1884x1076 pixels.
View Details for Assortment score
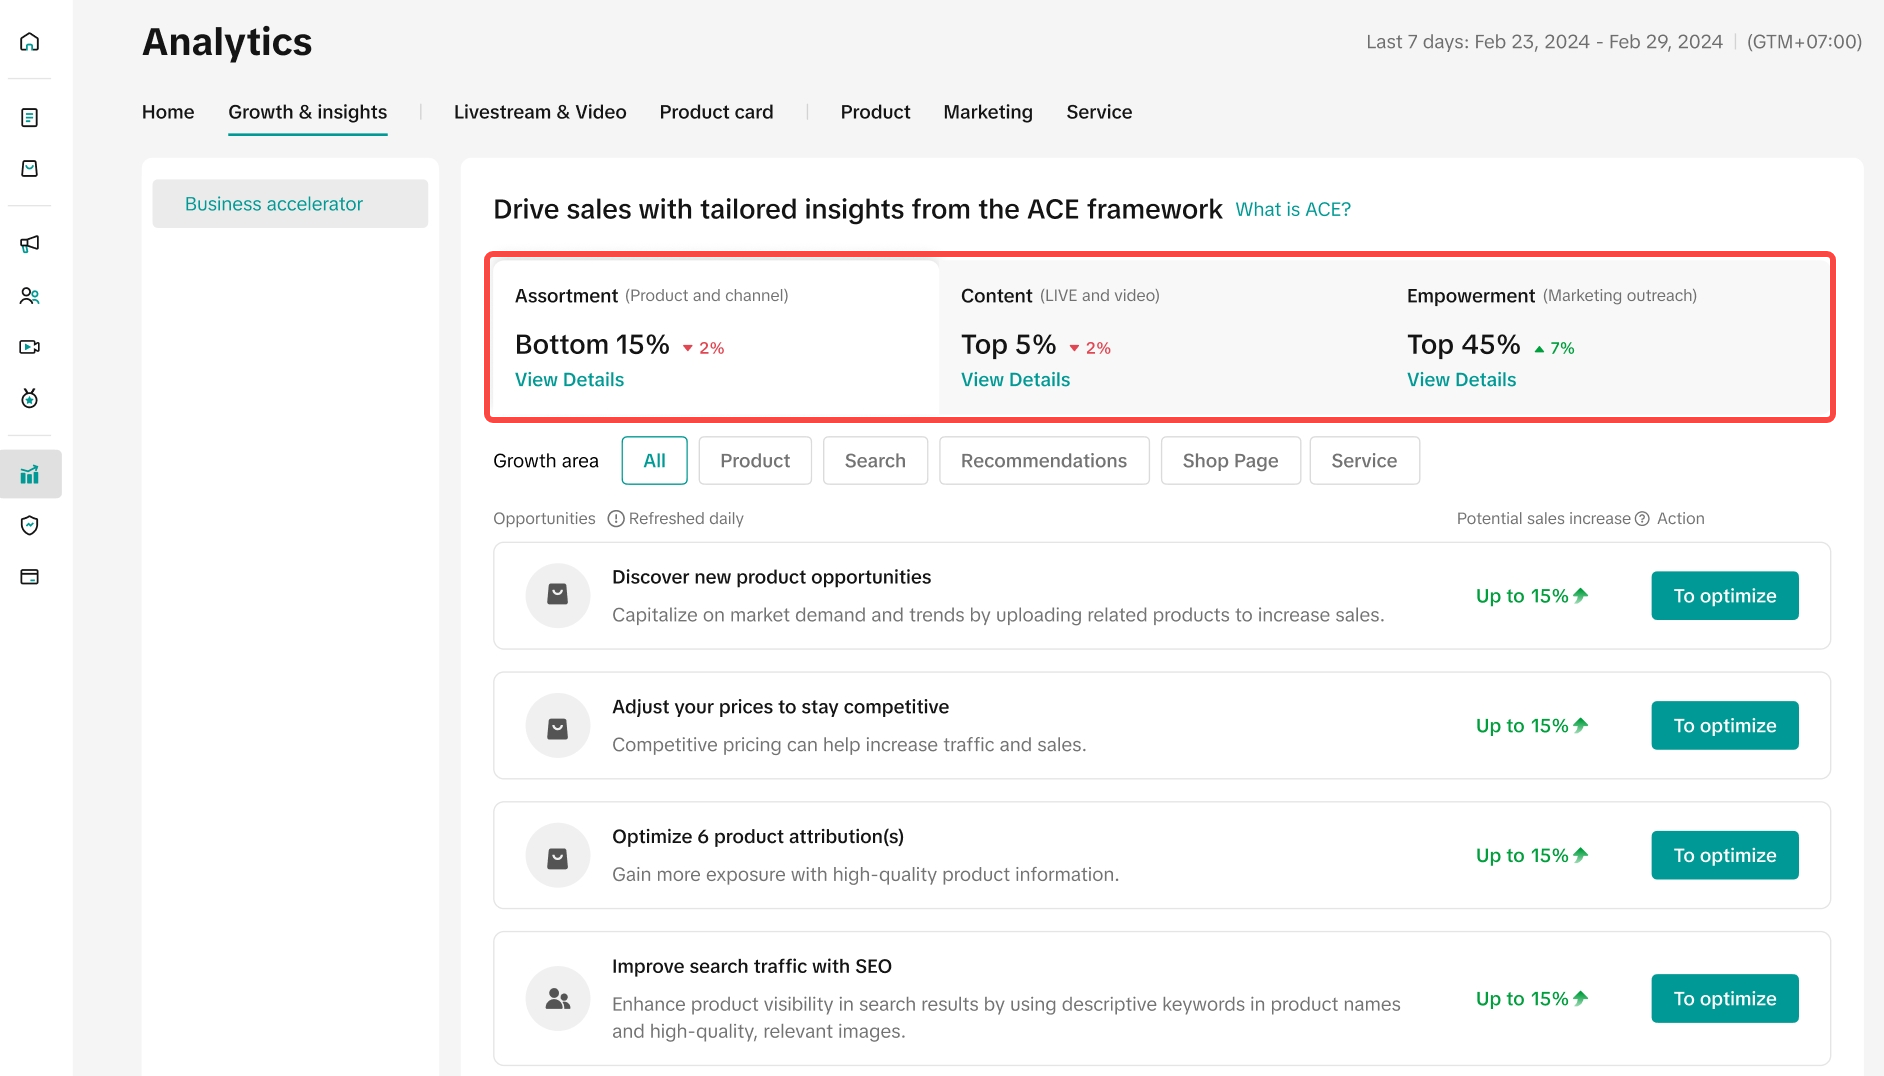(569, 380)
